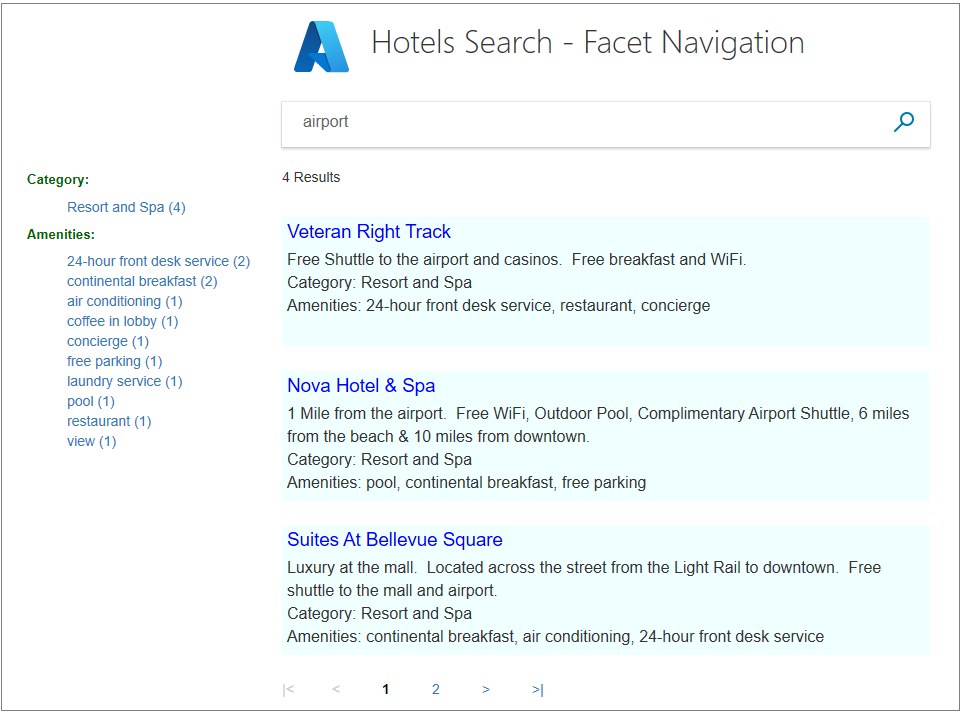Go to next results page arrow

pyautogui.click(x=486, y=689)
